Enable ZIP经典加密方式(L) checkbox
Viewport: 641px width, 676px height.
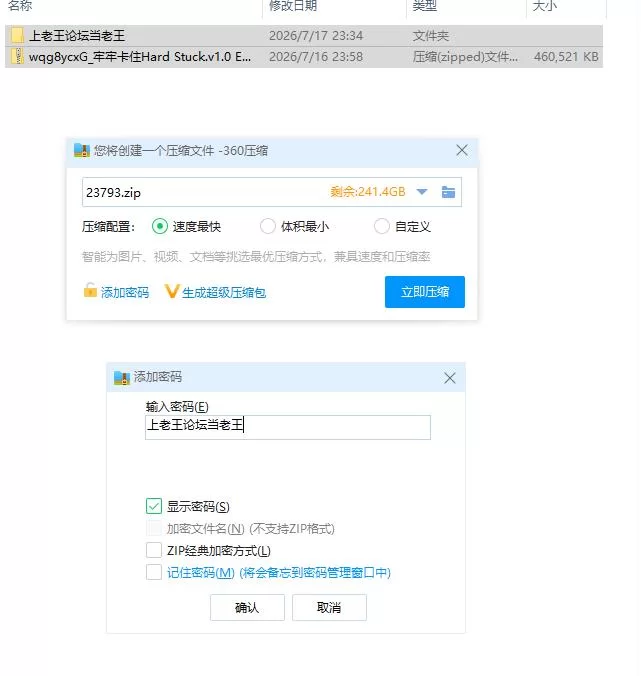pos(154,550)
